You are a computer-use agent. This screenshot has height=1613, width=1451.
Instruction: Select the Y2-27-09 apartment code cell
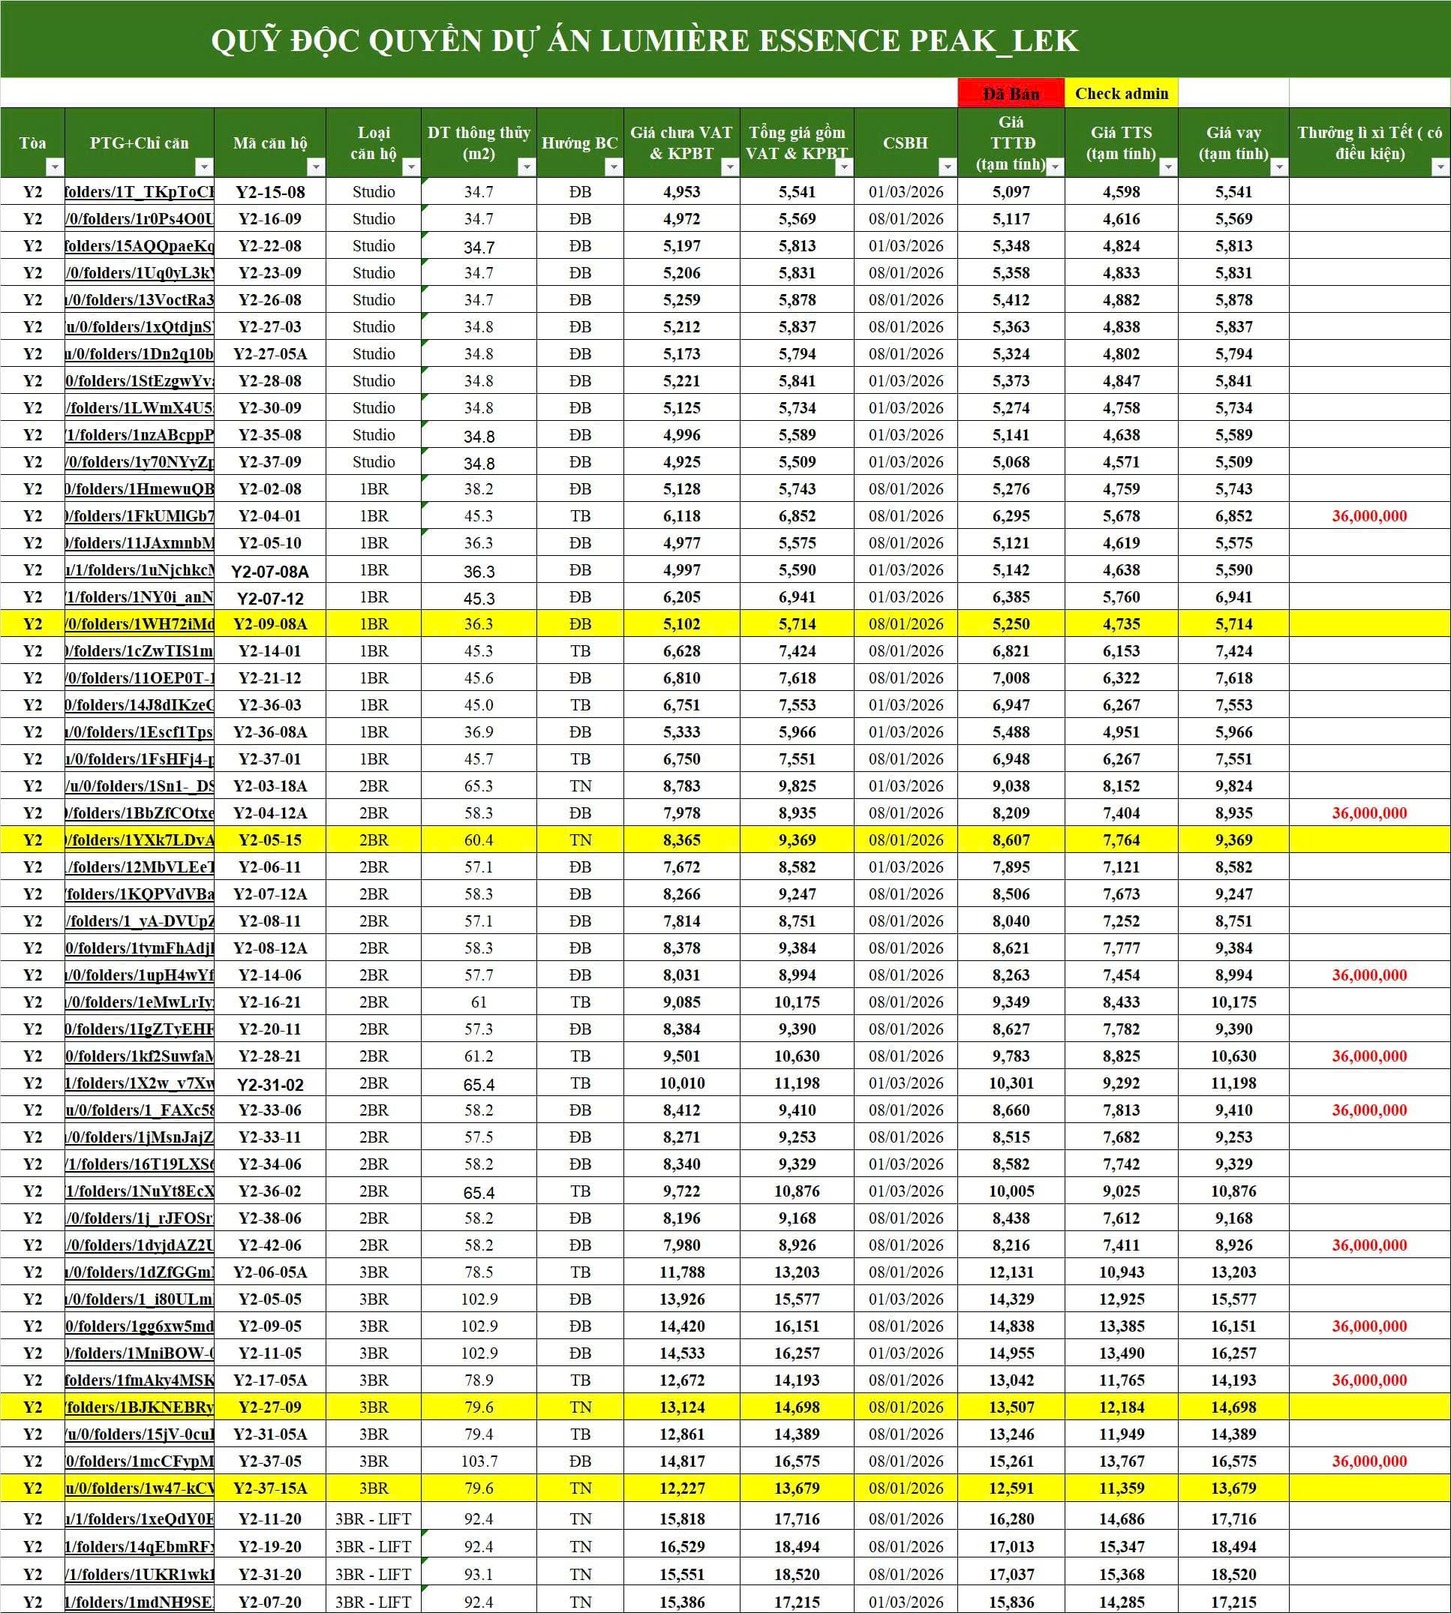click(270, 1407)
